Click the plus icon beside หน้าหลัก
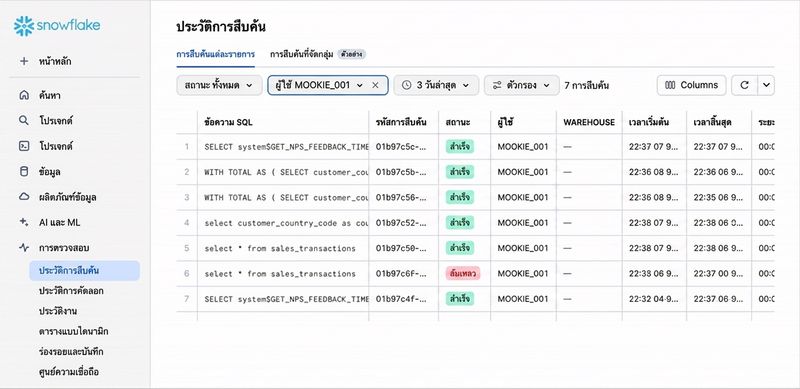The width and height of the screenshot is (800, 389). 24,61
